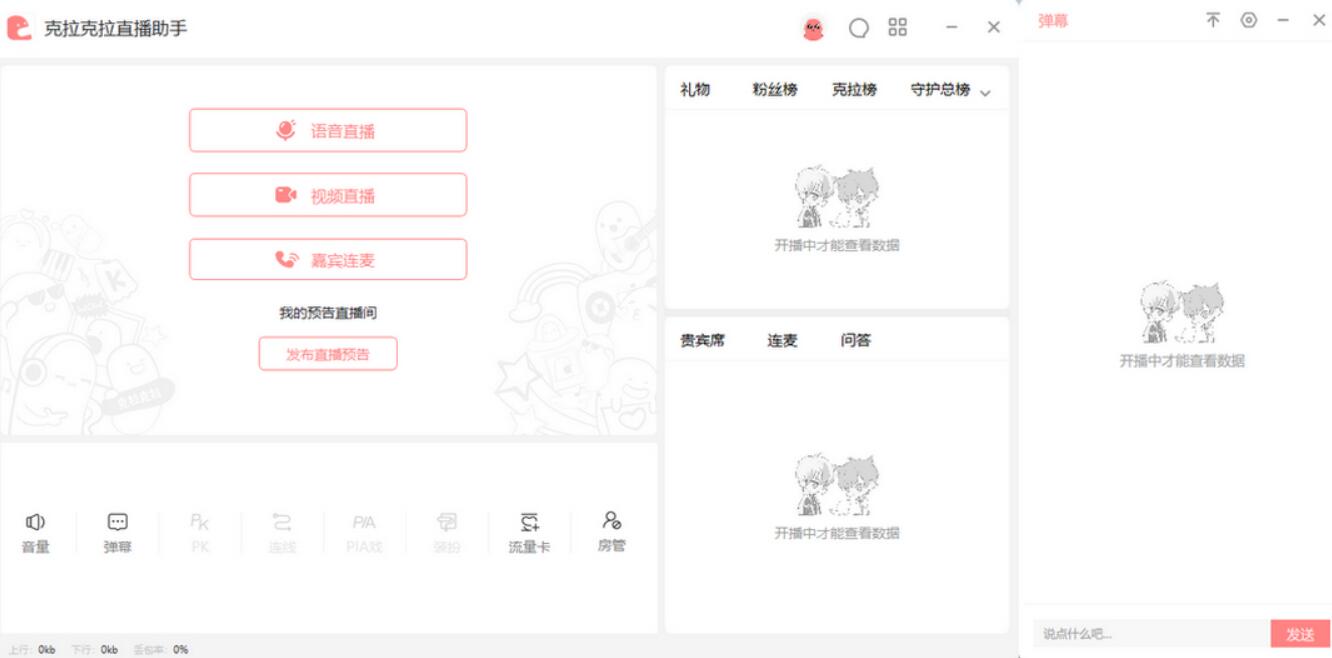Click the user avatar icon in title bar

click(814, 28)
